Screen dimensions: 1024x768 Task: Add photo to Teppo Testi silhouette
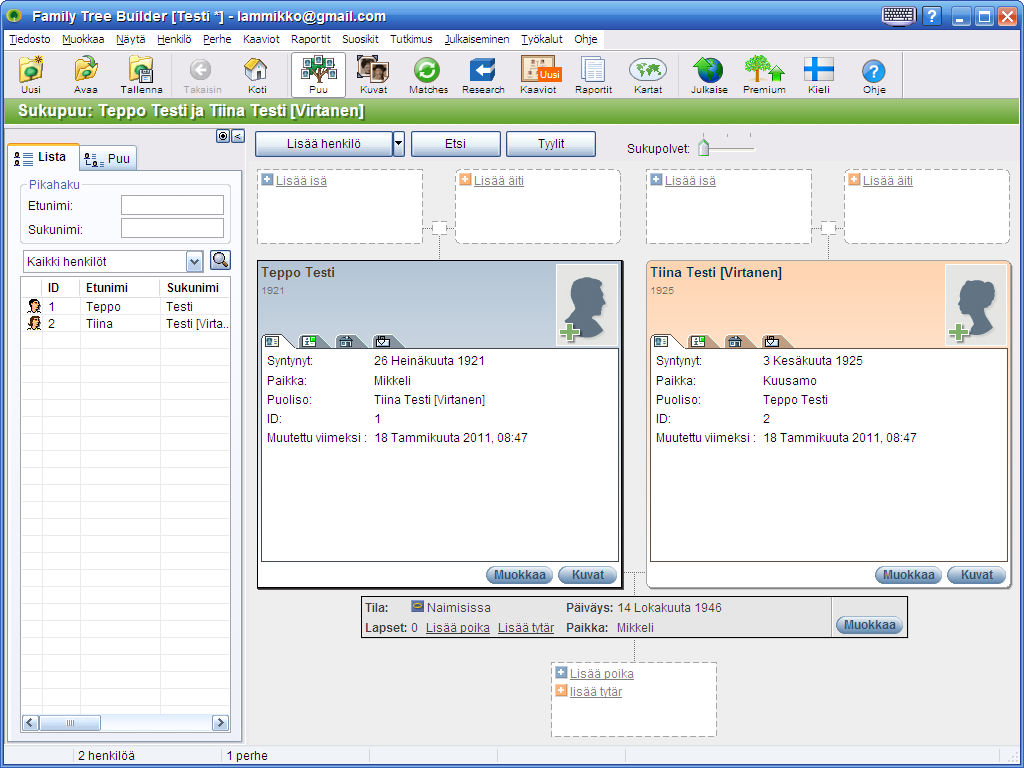click(586, 304)
